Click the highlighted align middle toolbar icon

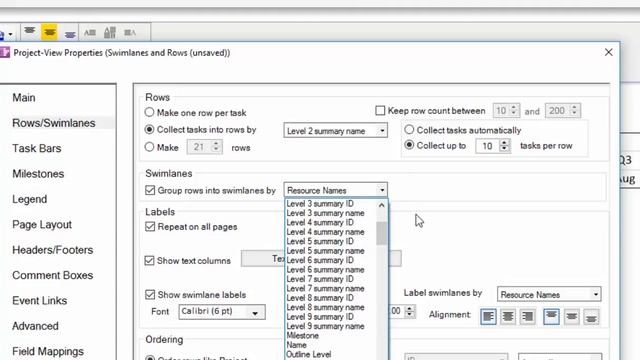point(49,32)
